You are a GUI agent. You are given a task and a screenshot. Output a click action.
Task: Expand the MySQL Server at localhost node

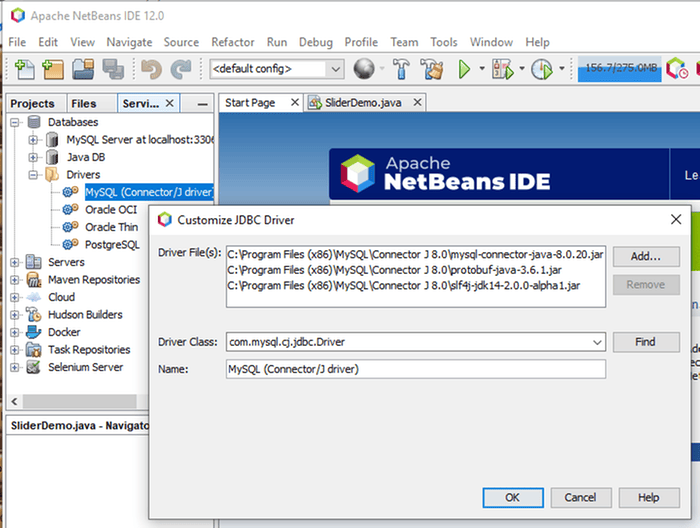(x=33, y=140)
